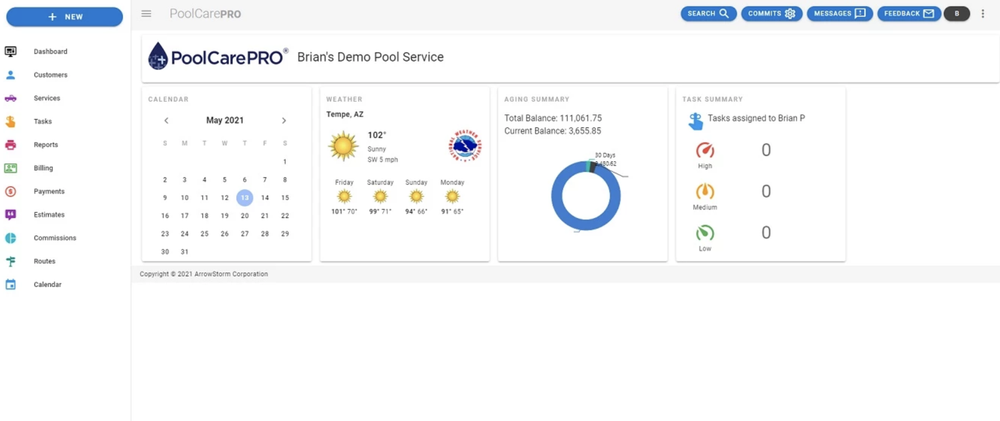Select day 1 in May calendar
Image resolution: width=1000 pixels, height=421 pixels.
pos(285,162)
